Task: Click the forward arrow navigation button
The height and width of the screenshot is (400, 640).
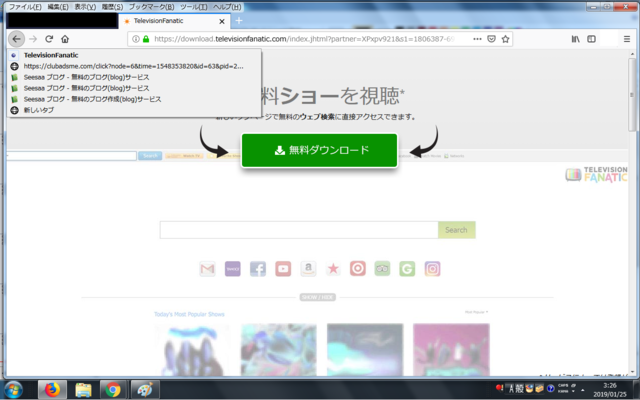Action: click(x=33, y=39)
